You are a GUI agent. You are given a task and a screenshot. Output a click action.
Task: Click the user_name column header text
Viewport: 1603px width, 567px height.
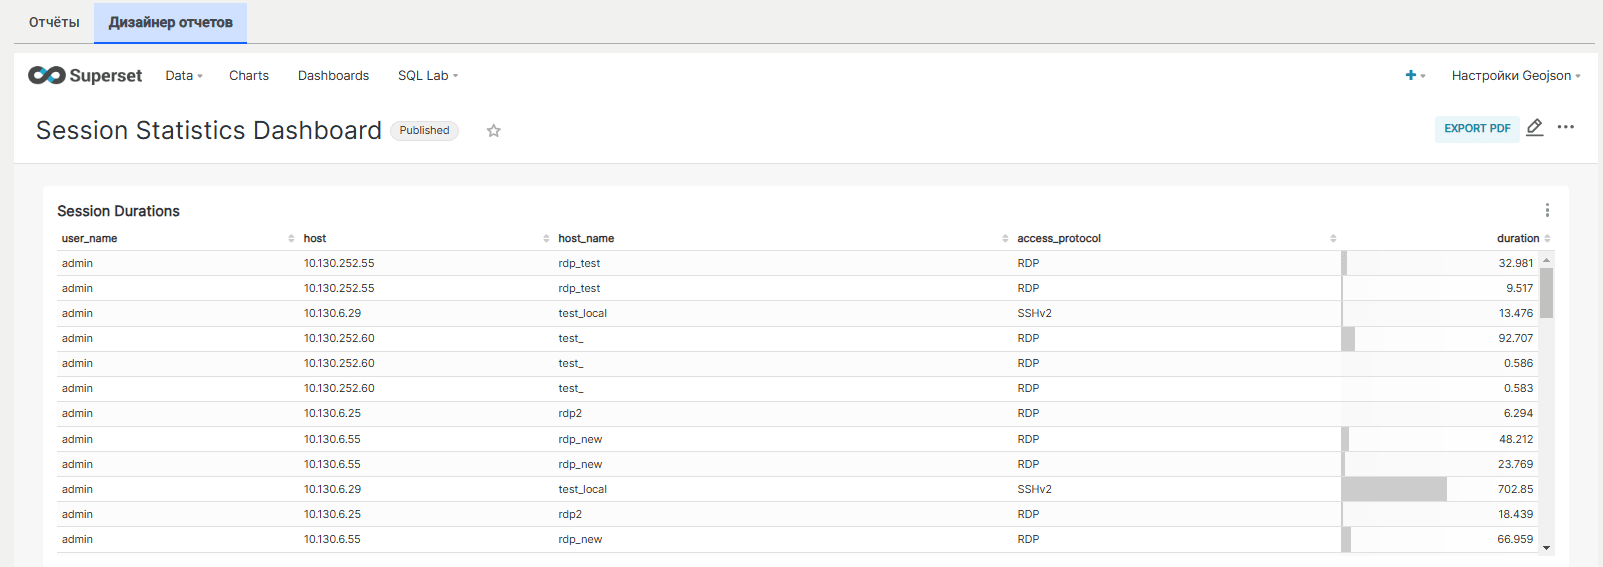click(89, 238)
